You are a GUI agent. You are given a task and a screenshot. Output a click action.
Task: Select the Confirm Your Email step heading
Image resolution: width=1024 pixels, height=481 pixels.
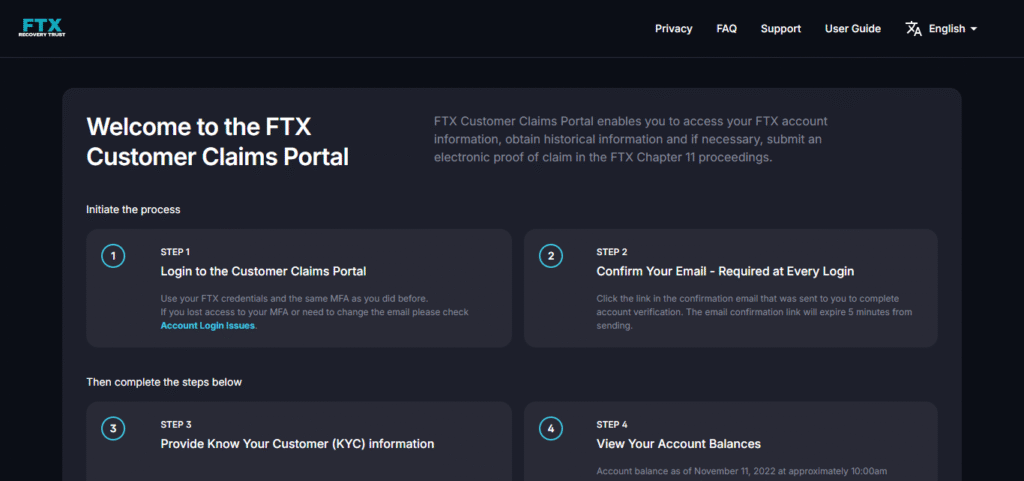[725, 272]
